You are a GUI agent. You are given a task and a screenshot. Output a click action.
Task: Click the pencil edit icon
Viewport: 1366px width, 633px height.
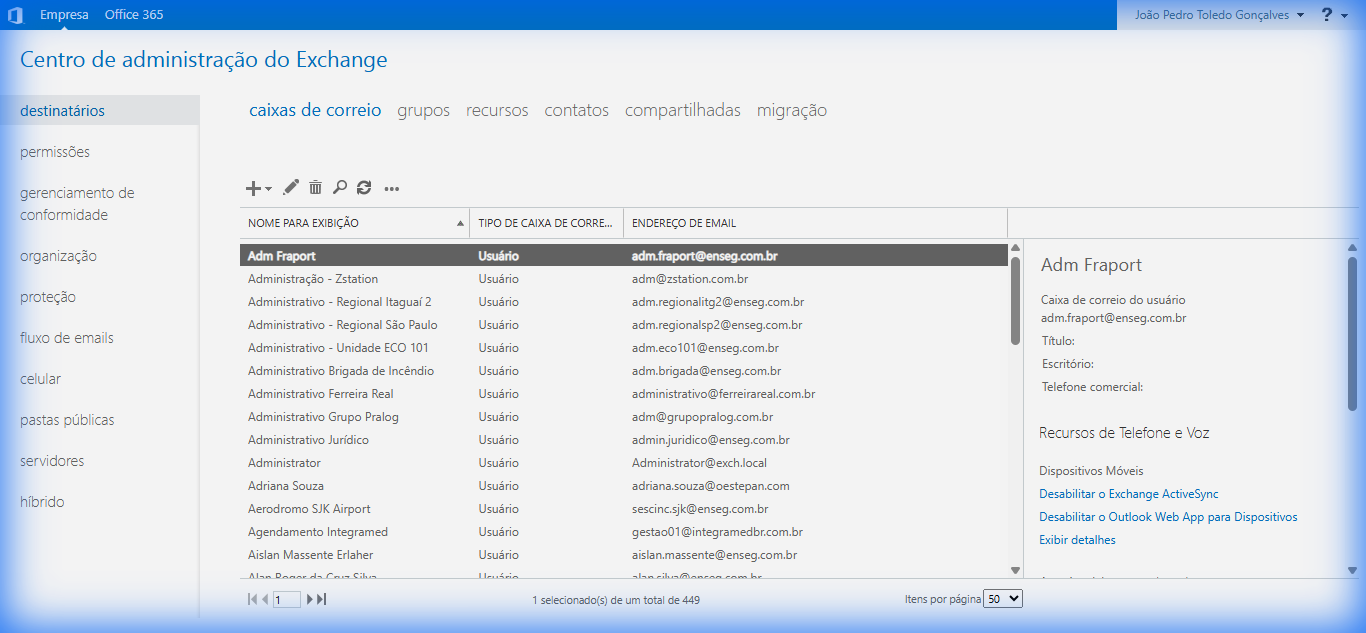(x=291, y=187)
